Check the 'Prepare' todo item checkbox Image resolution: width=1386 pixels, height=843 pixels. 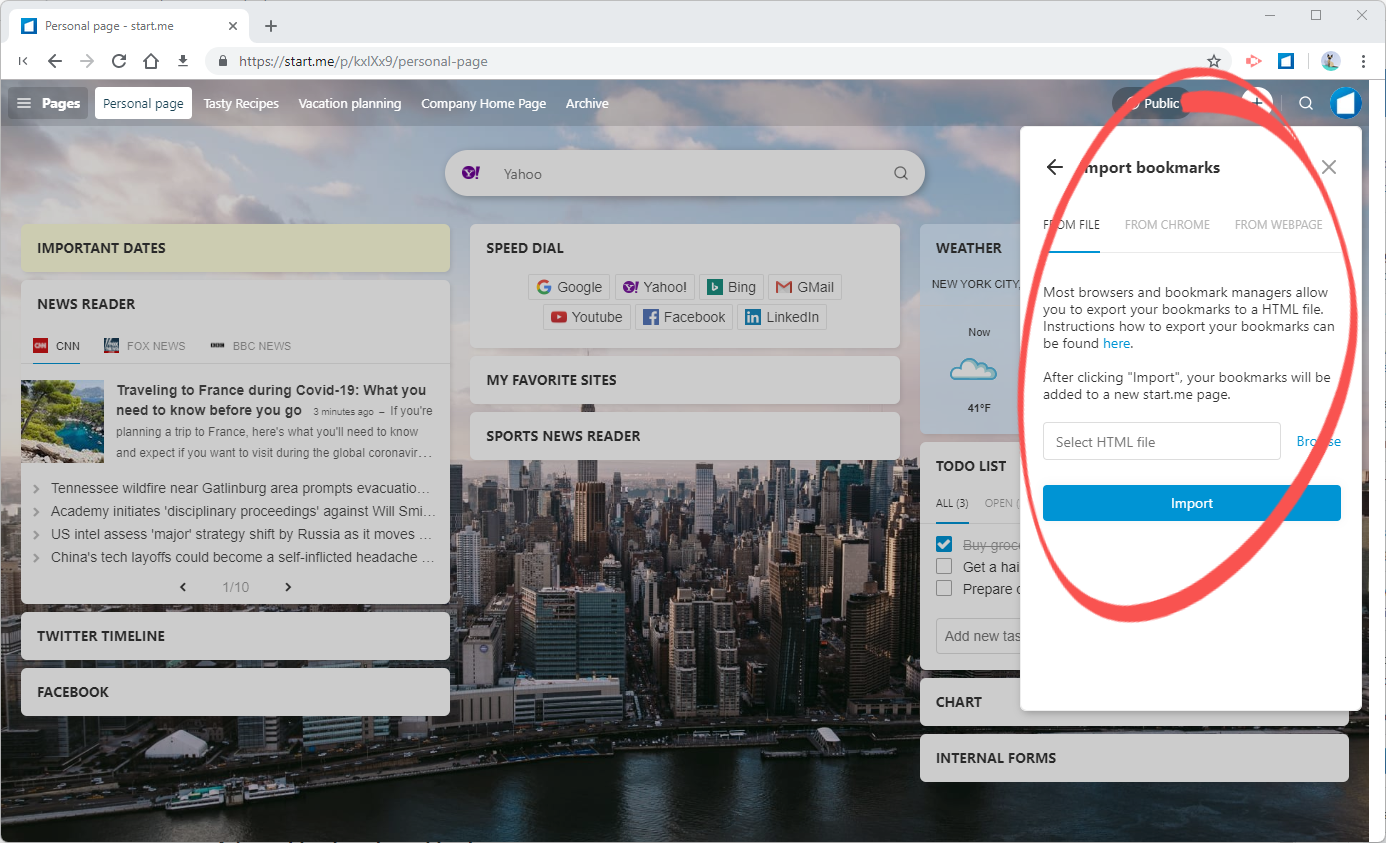tap(943, 589)
